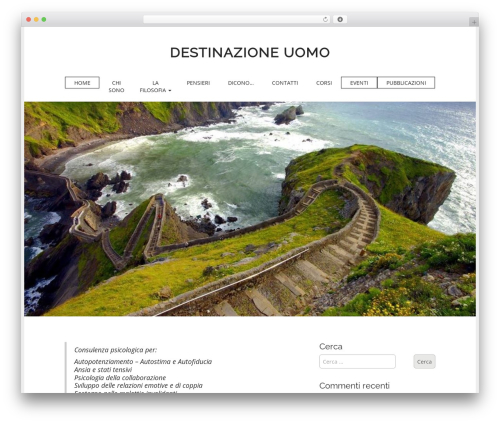
Task: Open the EVENTI menu button
Action: 359,83
